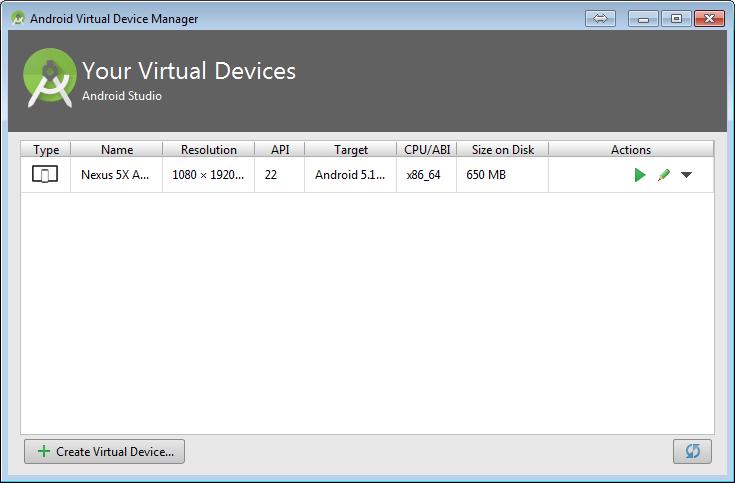Sort by the Type column header
This screenshot has height=483, width=735.
(46, 149)
